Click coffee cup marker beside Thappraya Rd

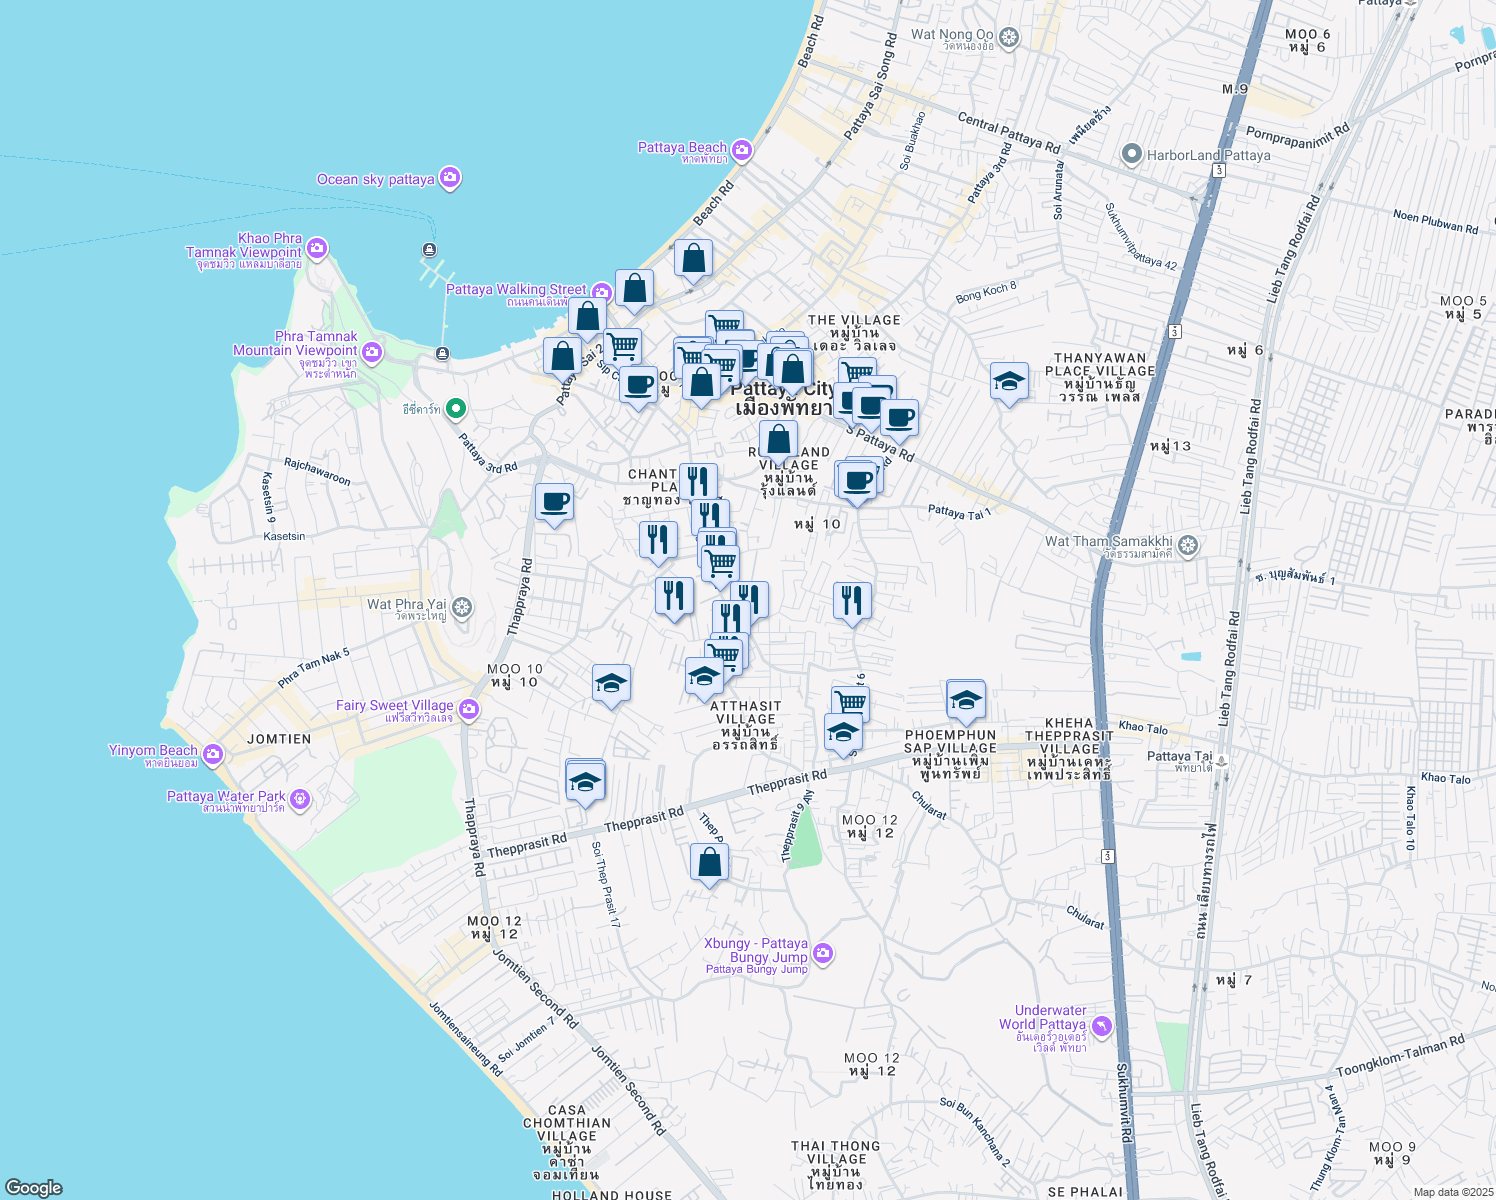point(554,502)
